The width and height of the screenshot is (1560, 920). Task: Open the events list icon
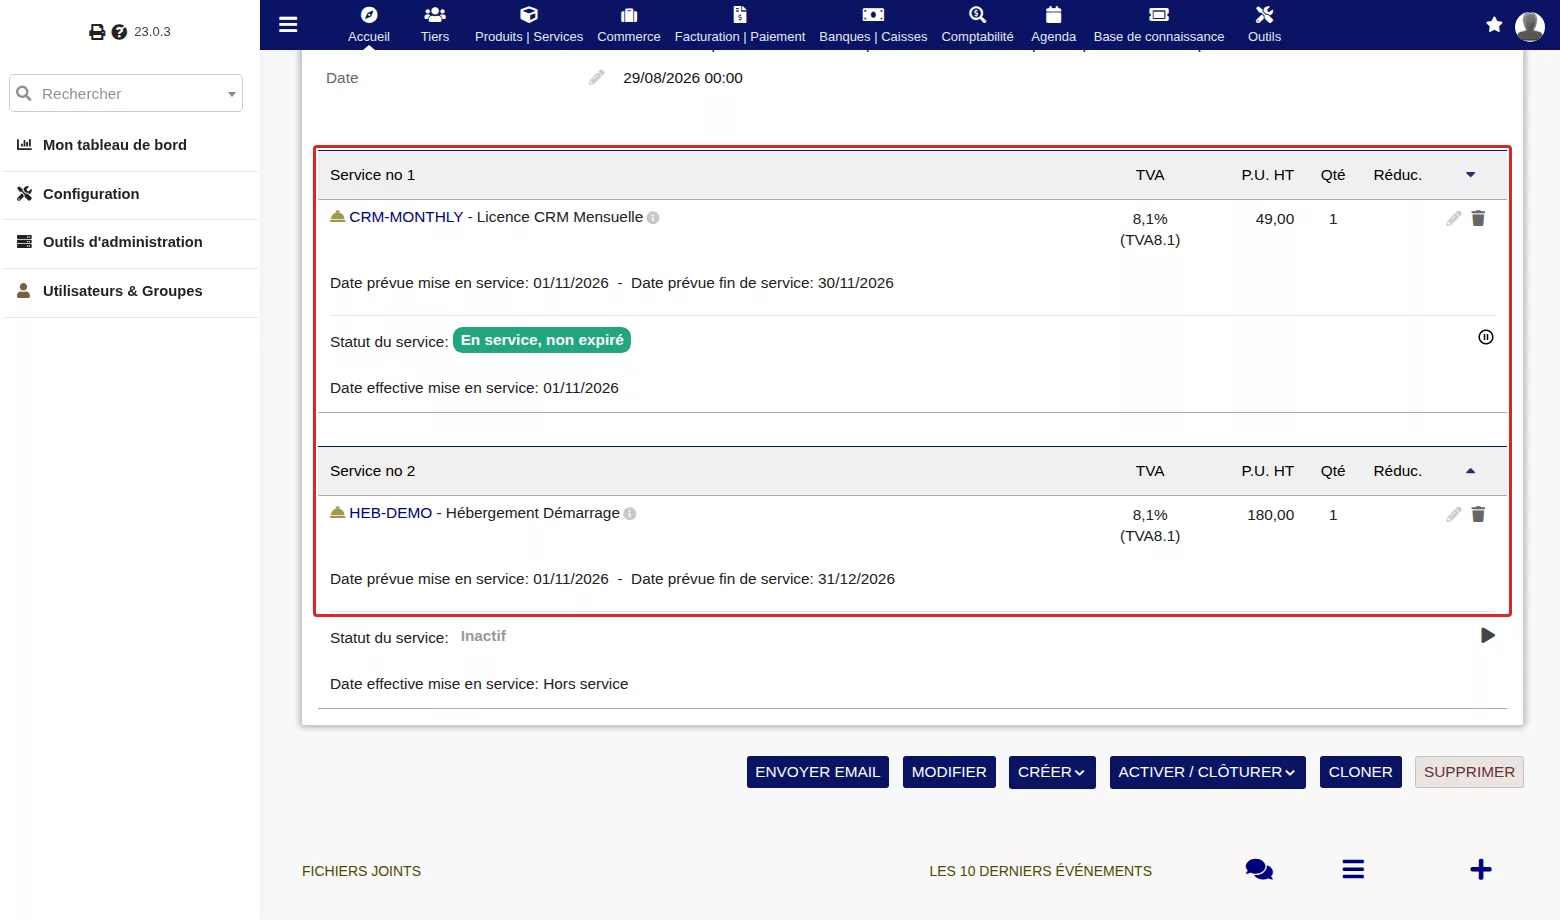tap(1353, 870)
